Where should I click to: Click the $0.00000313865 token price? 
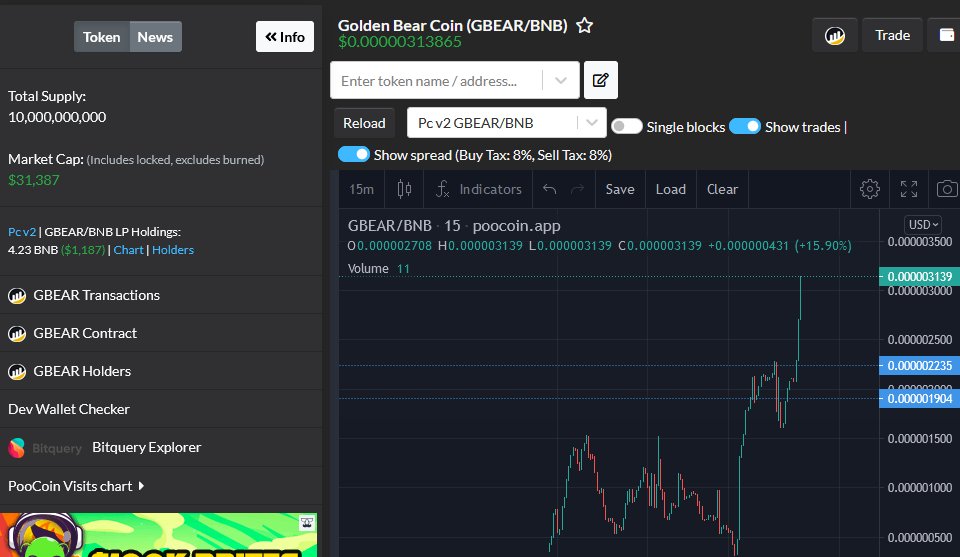(400, 42)
